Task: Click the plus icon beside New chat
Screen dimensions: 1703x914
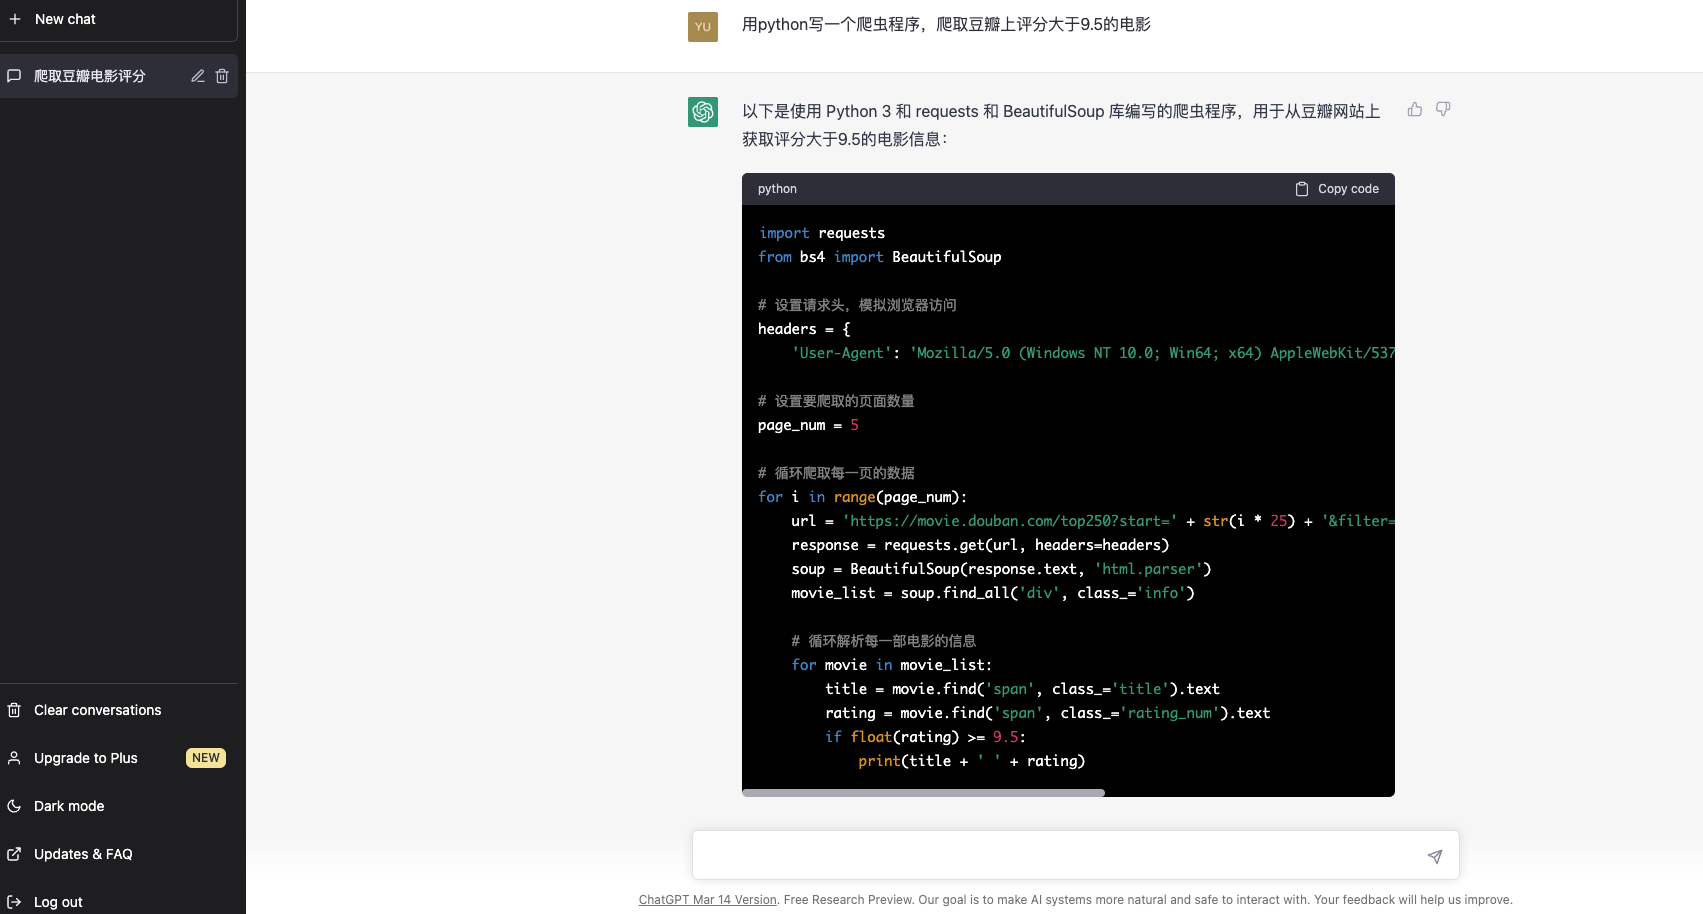Action: click(x=15, y=19)
